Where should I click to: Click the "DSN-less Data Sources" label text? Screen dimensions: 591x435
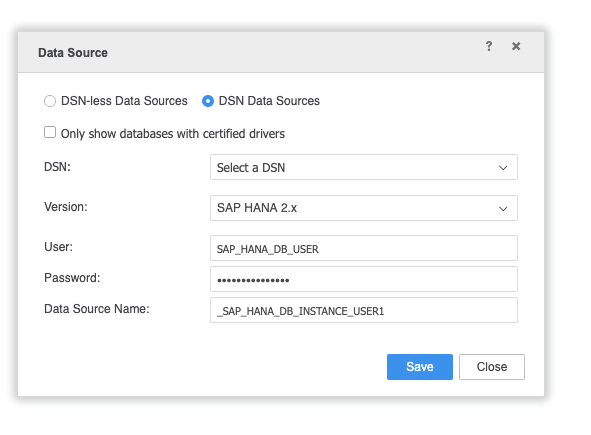(x=124, y=101)
